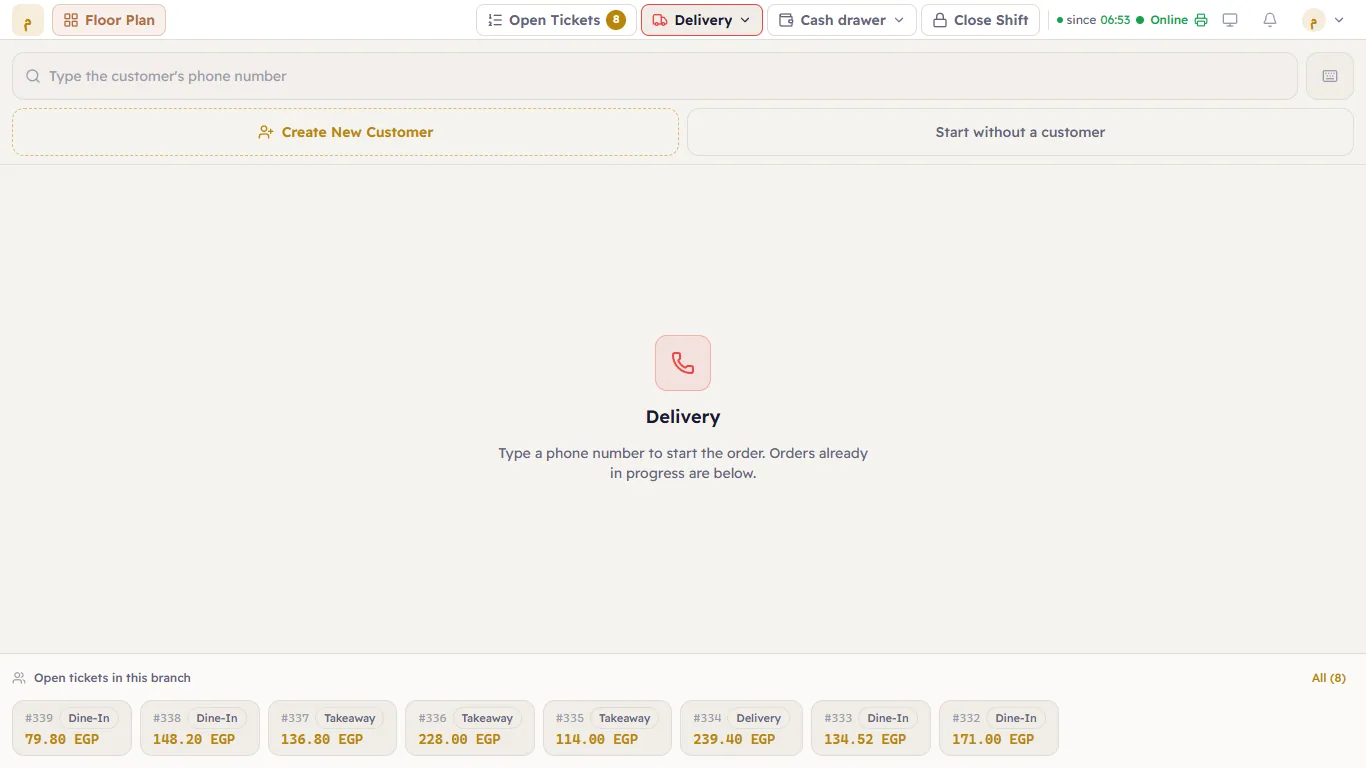The width and height of the screenshot is (1366, 768).
Task: Expand the Delivery order type dropdown
Action: point(702,20)
